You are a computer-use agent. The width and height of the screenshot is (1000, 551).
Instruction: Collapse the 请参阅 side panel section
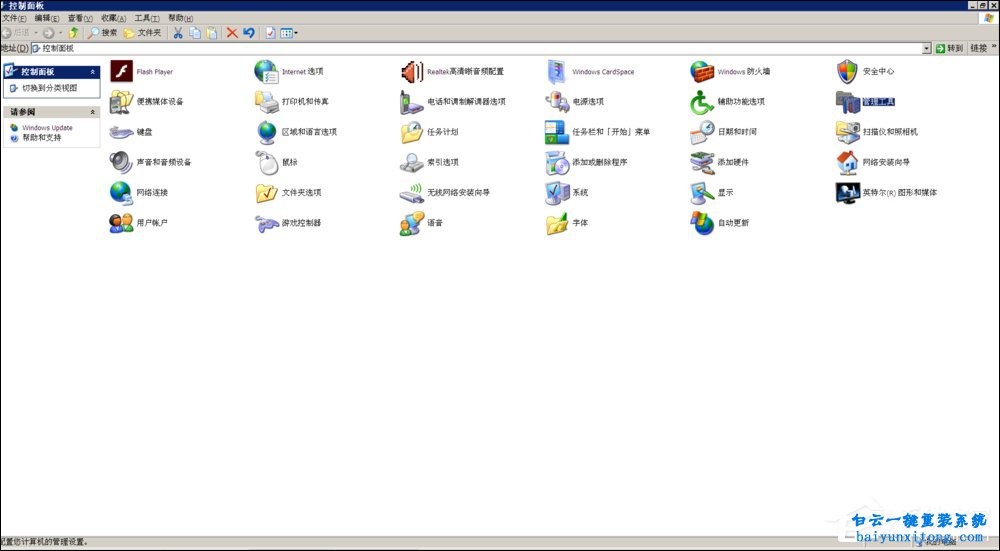pos(93,112)
